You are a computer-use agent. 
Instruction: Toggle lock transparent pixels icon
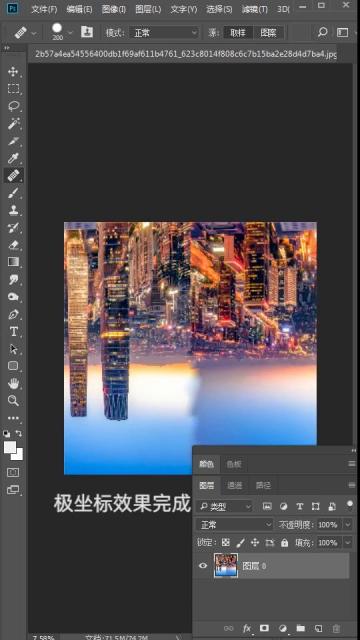point(225,542)
